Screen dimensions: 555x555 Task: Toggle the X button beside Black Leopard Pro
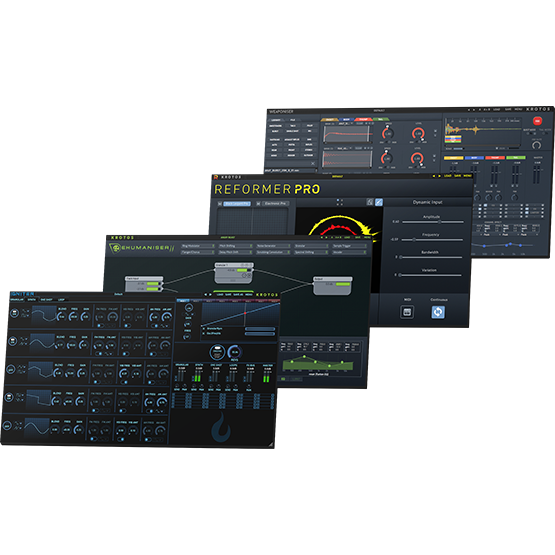click(219, 204)
